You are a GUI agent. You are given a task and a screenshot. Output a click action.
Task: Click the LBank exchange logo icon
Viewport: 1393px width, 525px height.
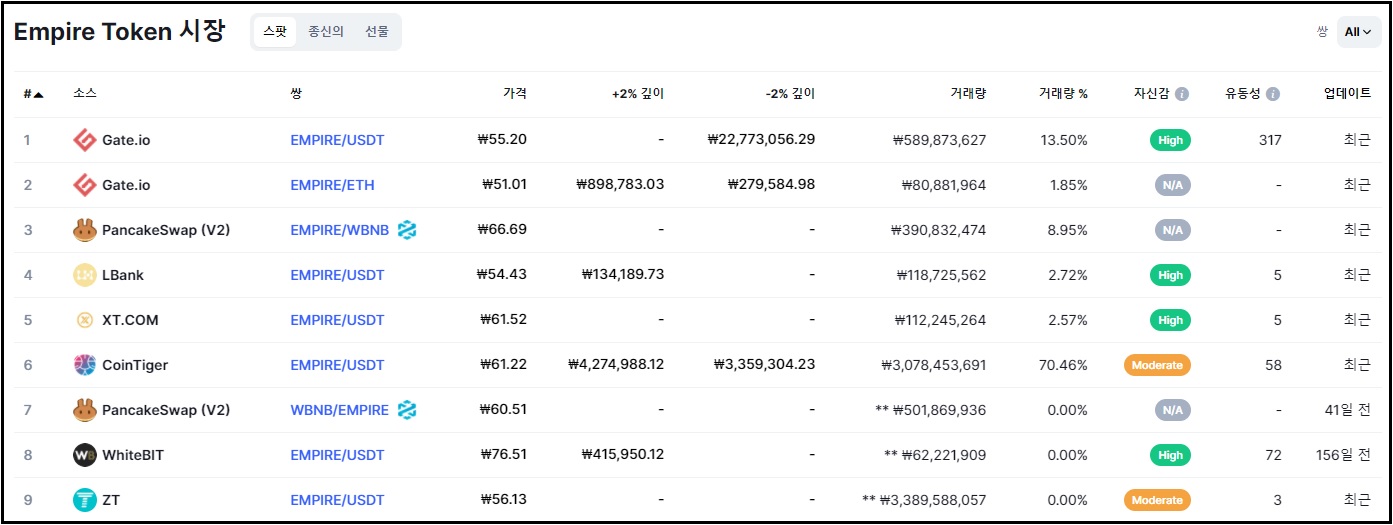85,275
